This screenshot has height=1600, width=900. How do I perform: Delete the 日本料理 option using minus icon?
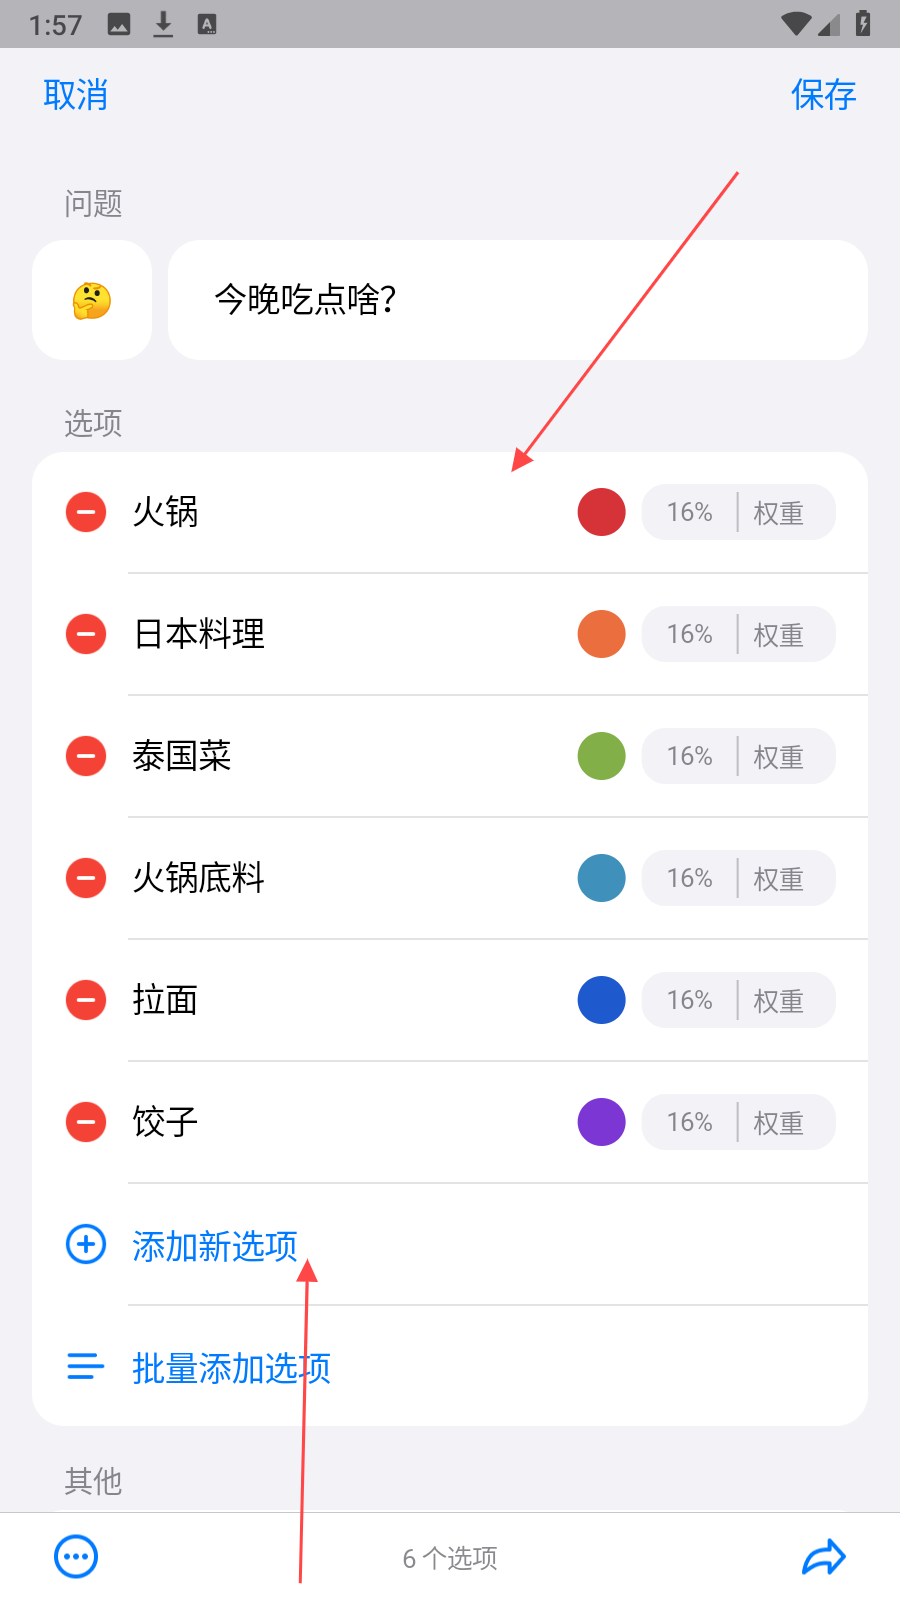pyautogui.click(x=86, y=634)
